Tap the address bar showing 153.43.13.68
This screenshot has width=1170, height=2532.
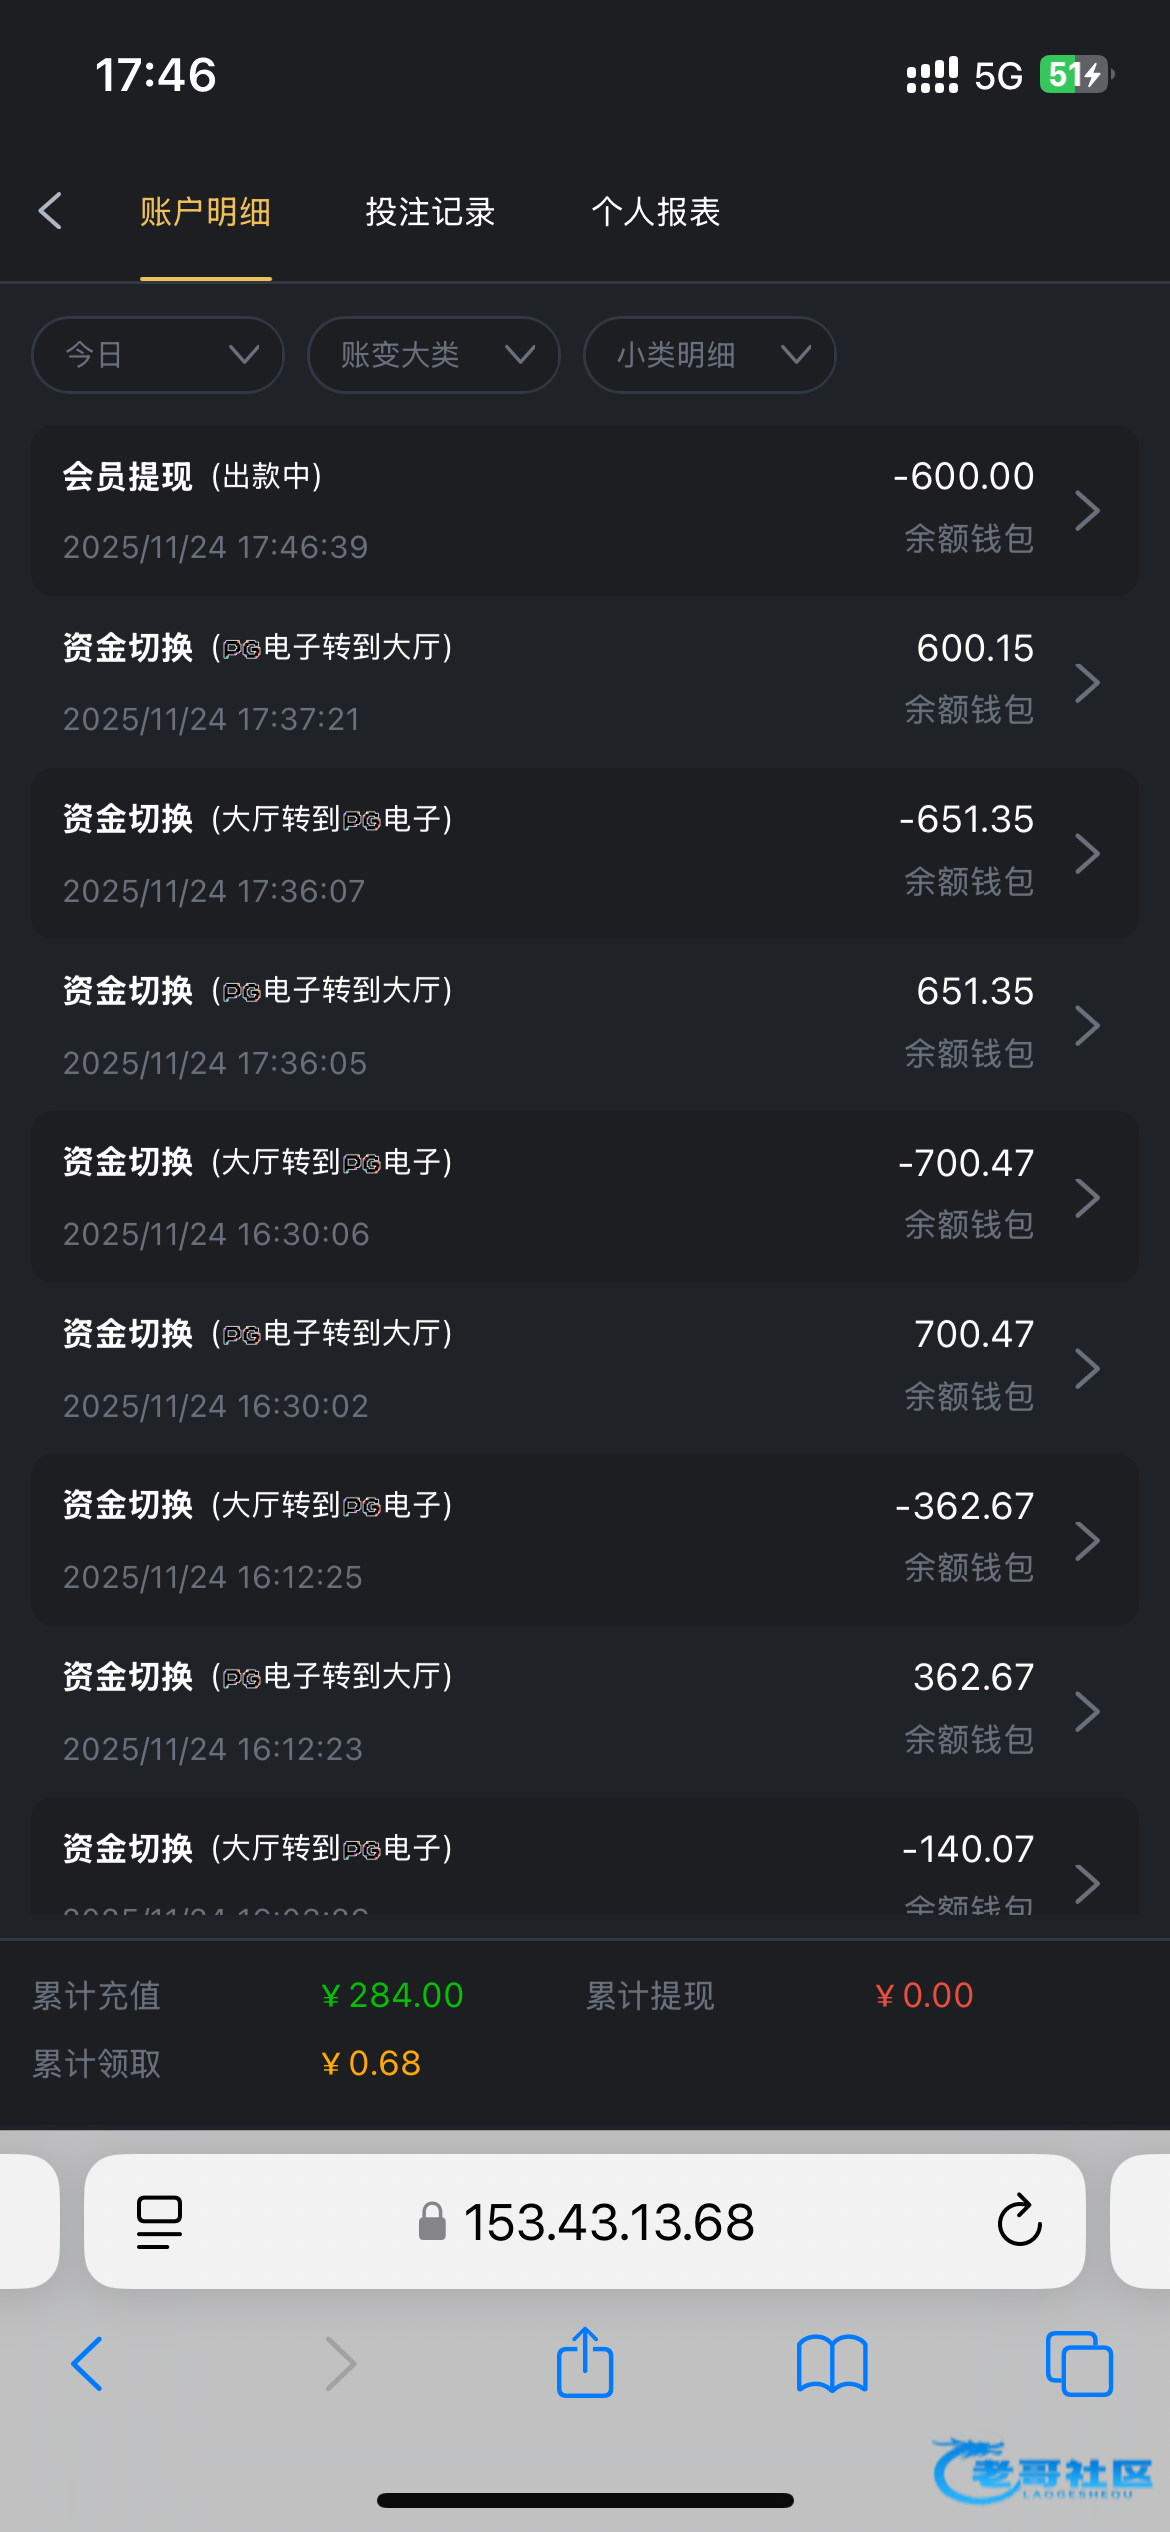[608, 2221]
